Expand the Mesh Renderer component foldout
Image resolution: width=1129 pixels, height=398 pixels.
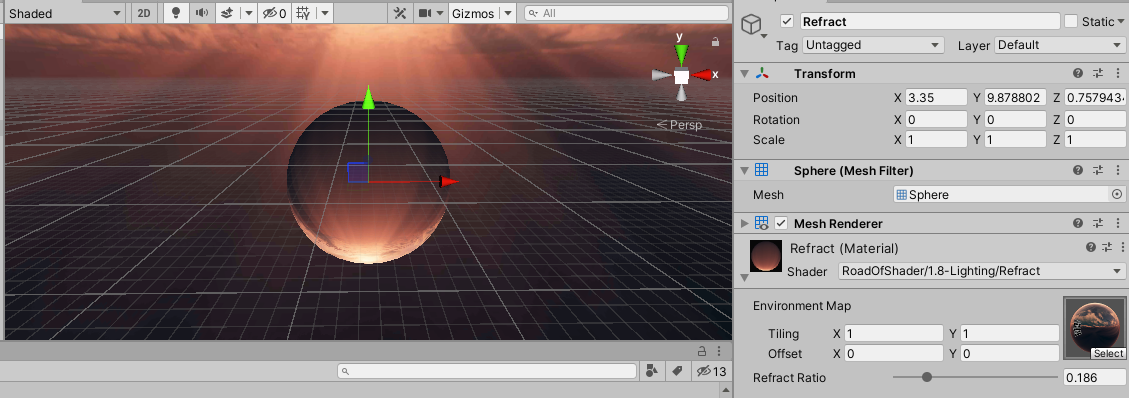745,223
